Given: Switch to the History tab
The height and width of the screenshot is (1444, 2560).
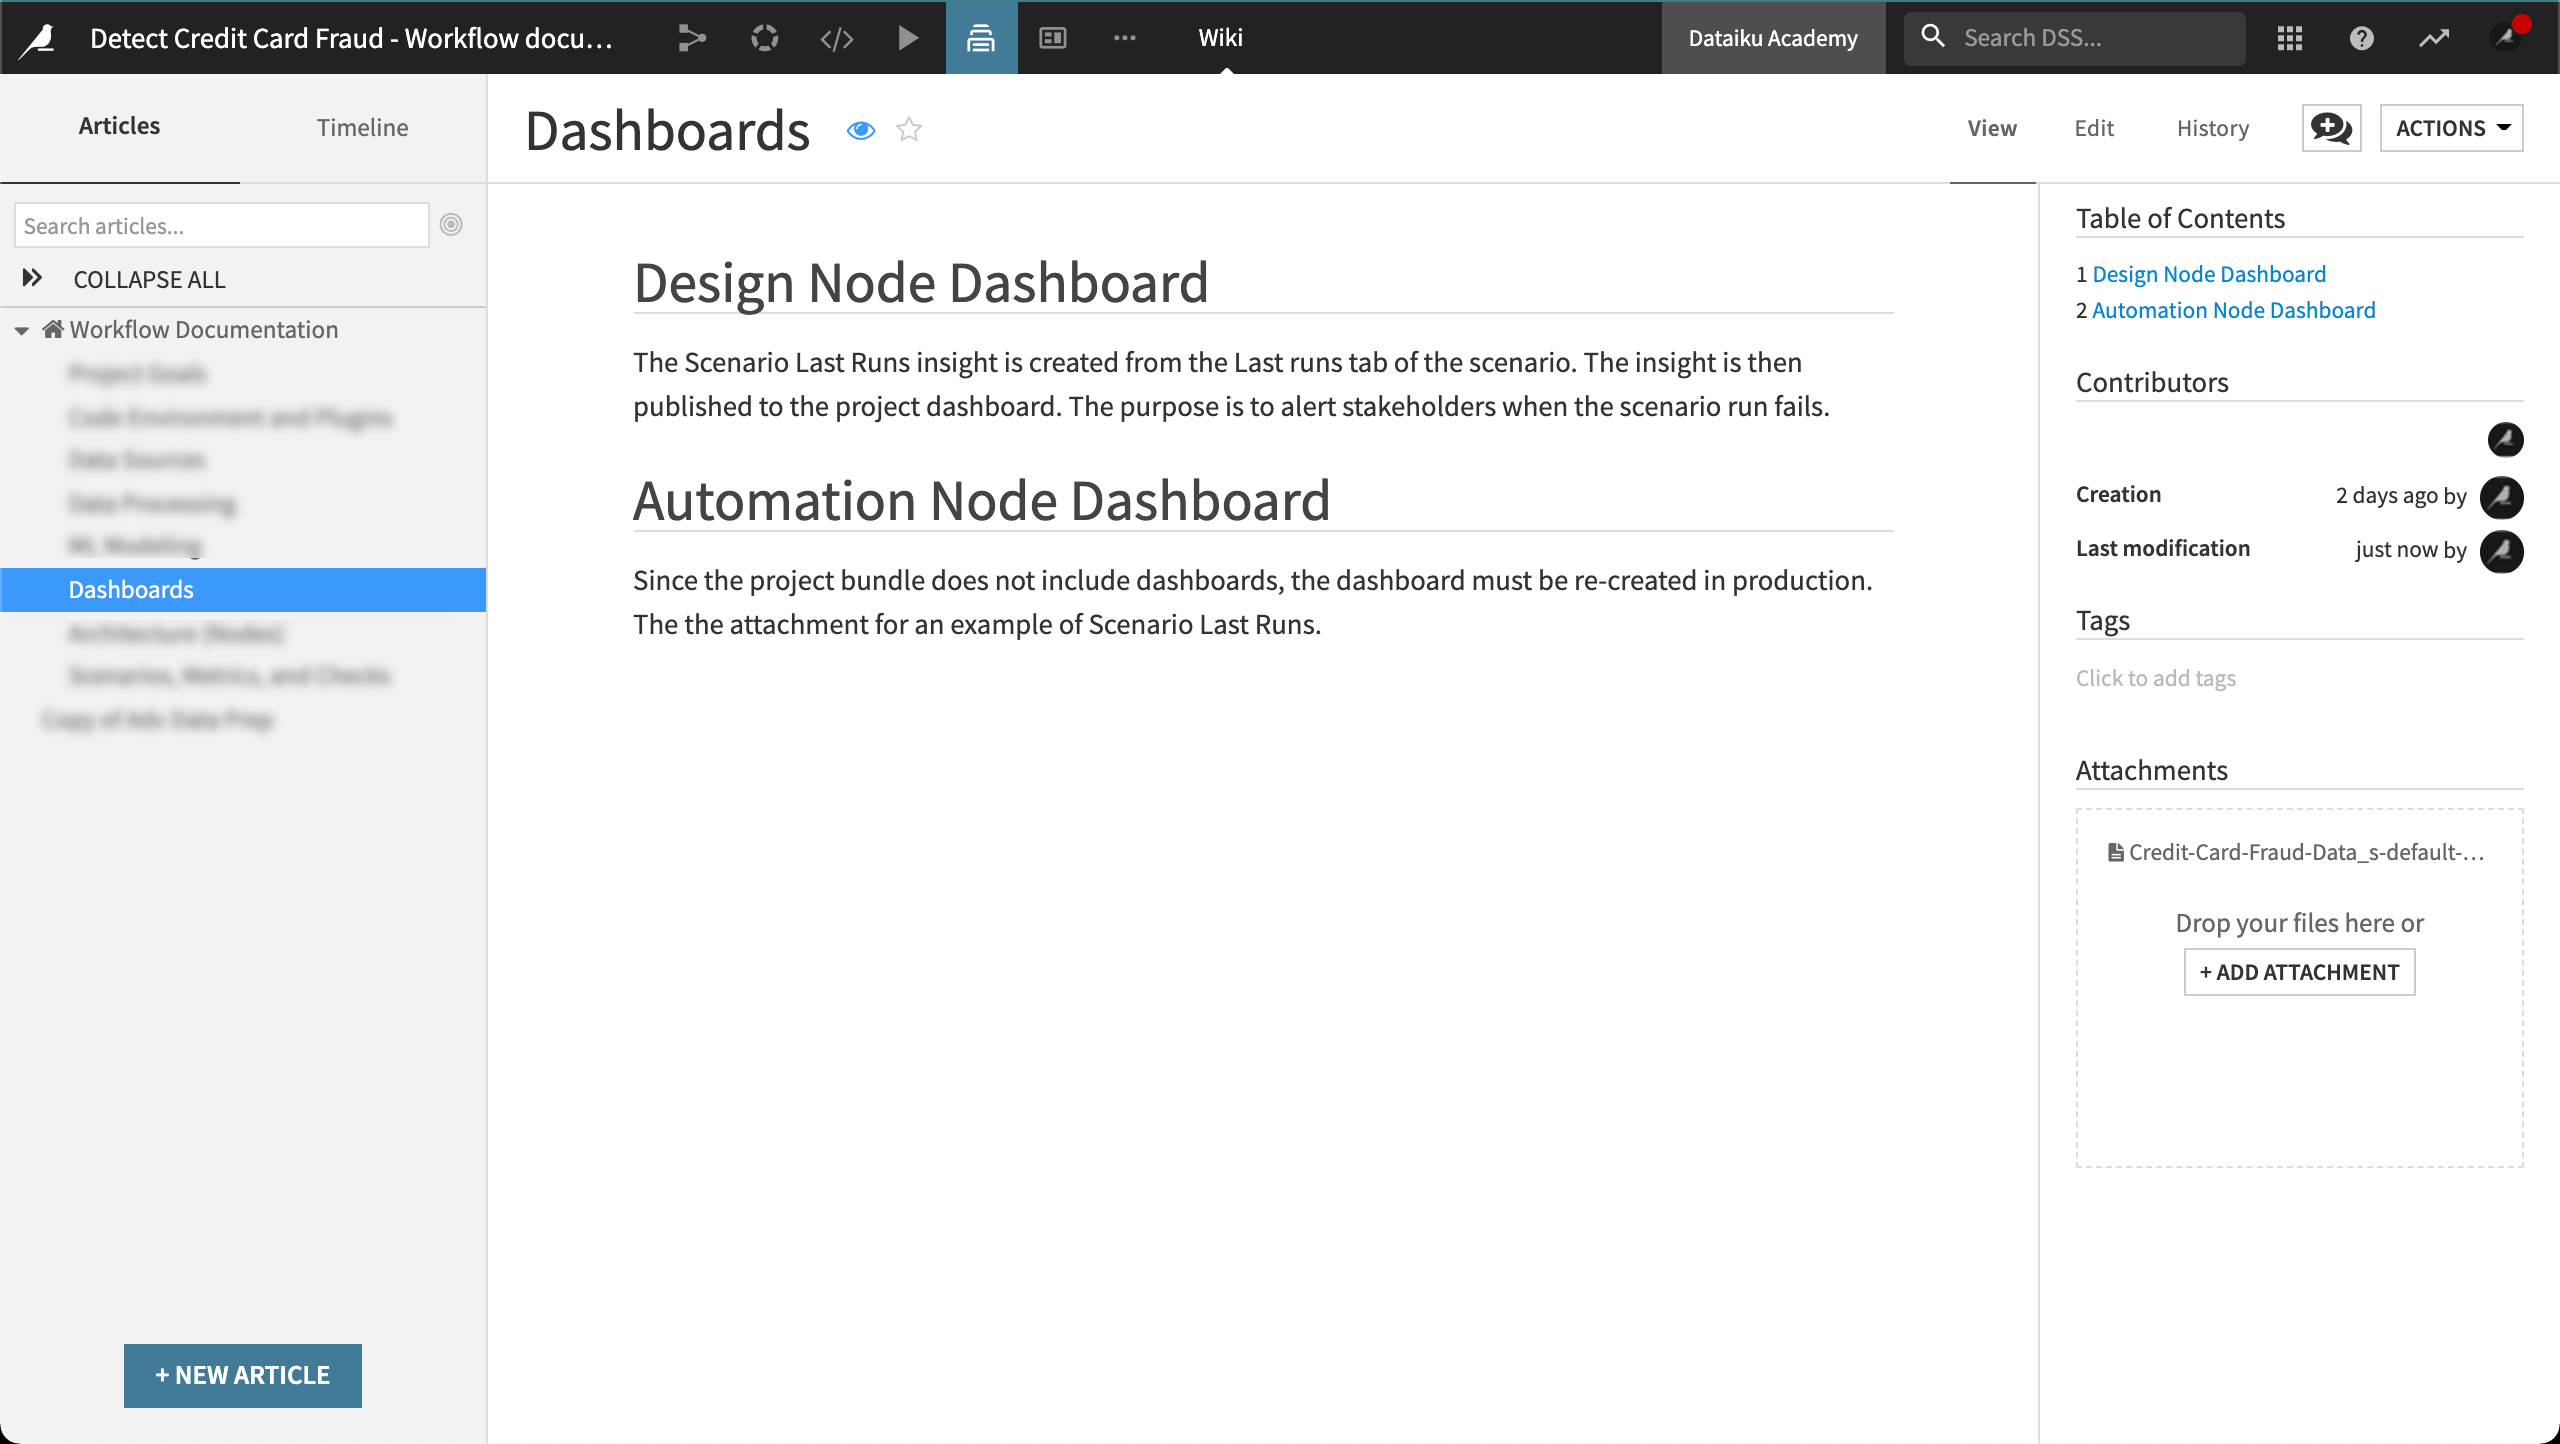Looking at the screenshot, I should click(x=2211, y=128).
